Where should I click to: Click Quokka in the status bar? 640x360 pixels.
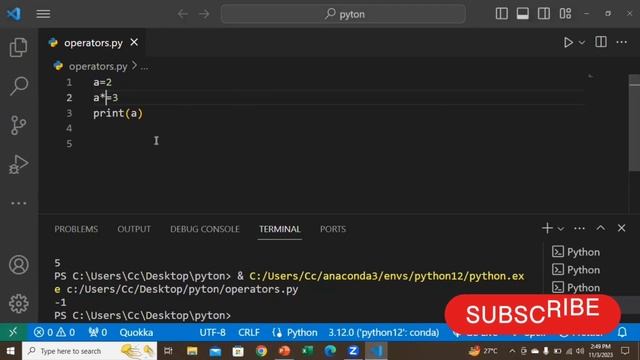[136, 332]
